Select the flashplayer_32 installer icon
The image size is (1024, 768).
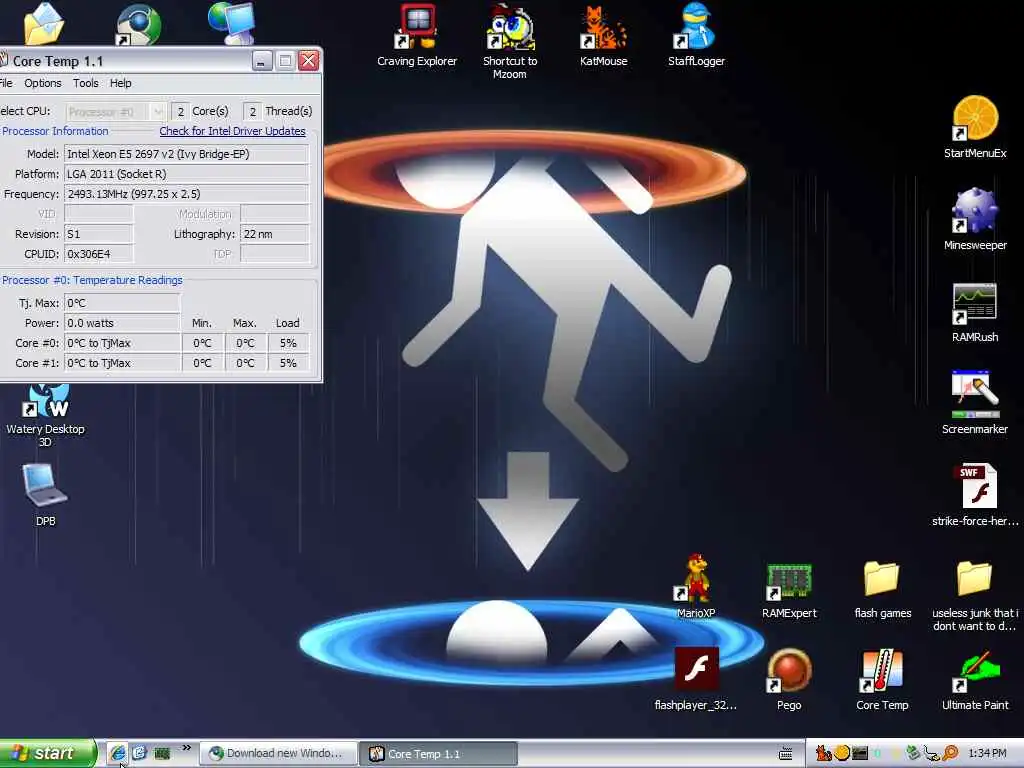(696, 669)
